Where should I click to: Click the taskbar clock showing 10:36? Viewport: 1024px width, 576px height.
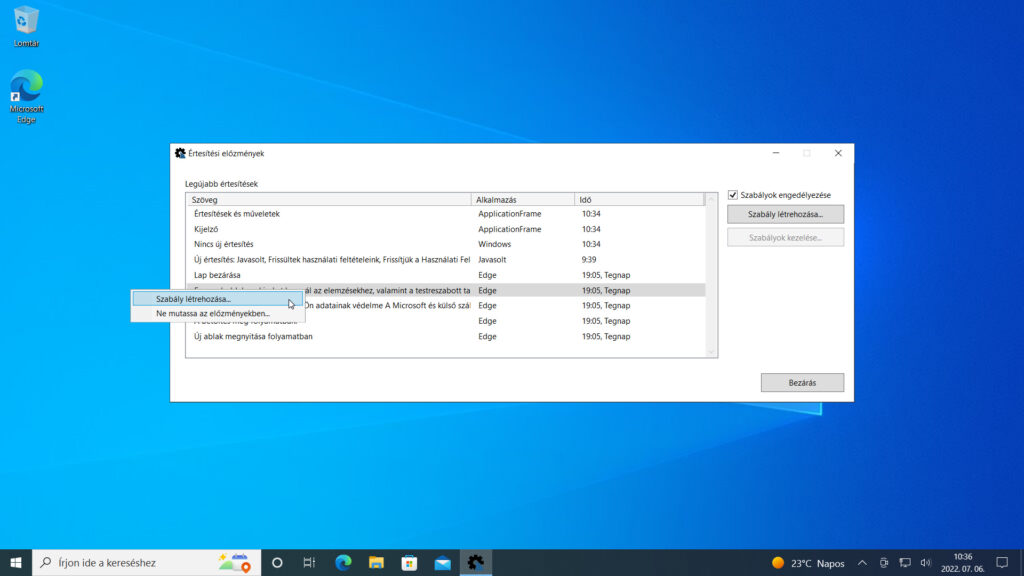click(963, 562)
